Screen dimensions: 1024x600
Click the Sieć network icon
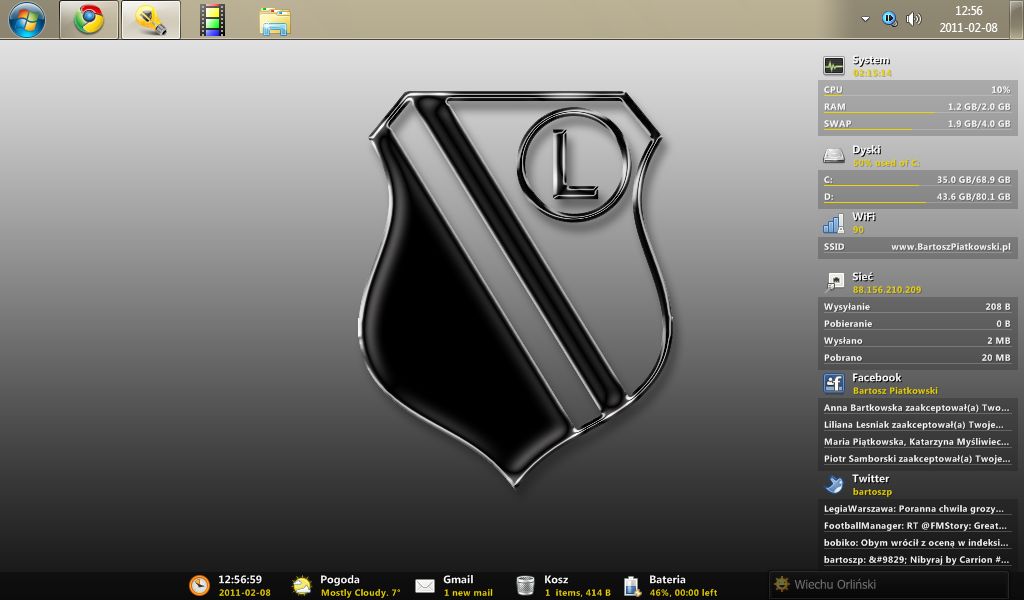(834, 283)
